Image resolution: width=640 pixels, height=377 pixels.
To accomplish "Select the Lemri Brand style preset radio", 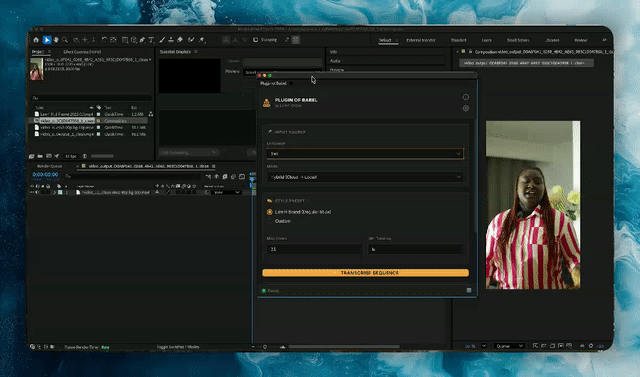I will (269, 212).
